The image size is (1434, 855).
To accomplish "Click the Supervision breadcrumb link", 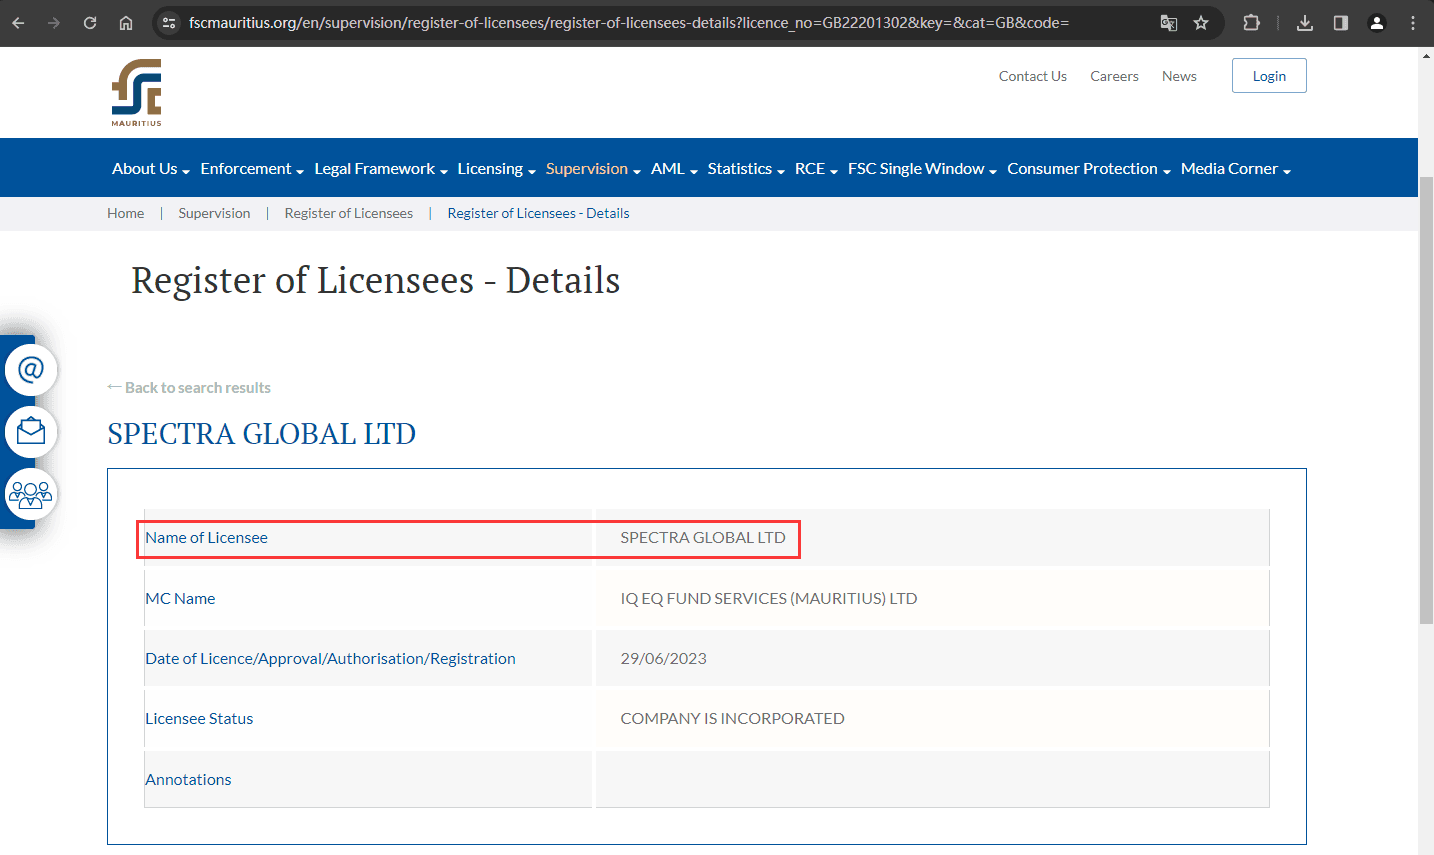I will tap(214, 213).
